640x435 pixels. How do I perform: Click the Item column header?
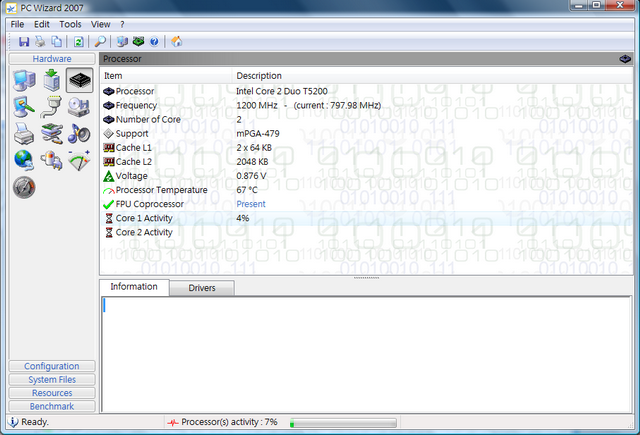click(x=166, y=76)
